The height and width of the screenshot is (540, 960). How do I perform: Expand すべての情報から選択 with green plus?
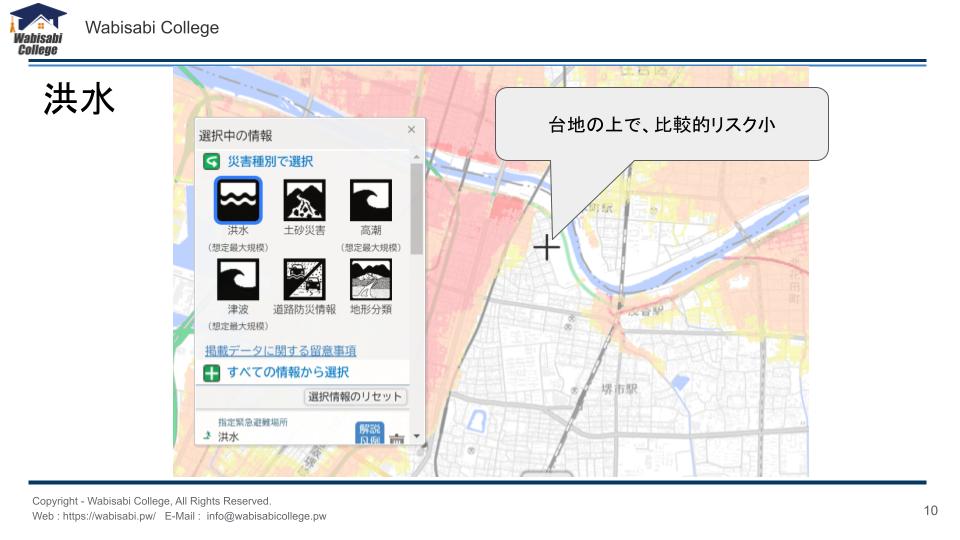coord(211,373)
